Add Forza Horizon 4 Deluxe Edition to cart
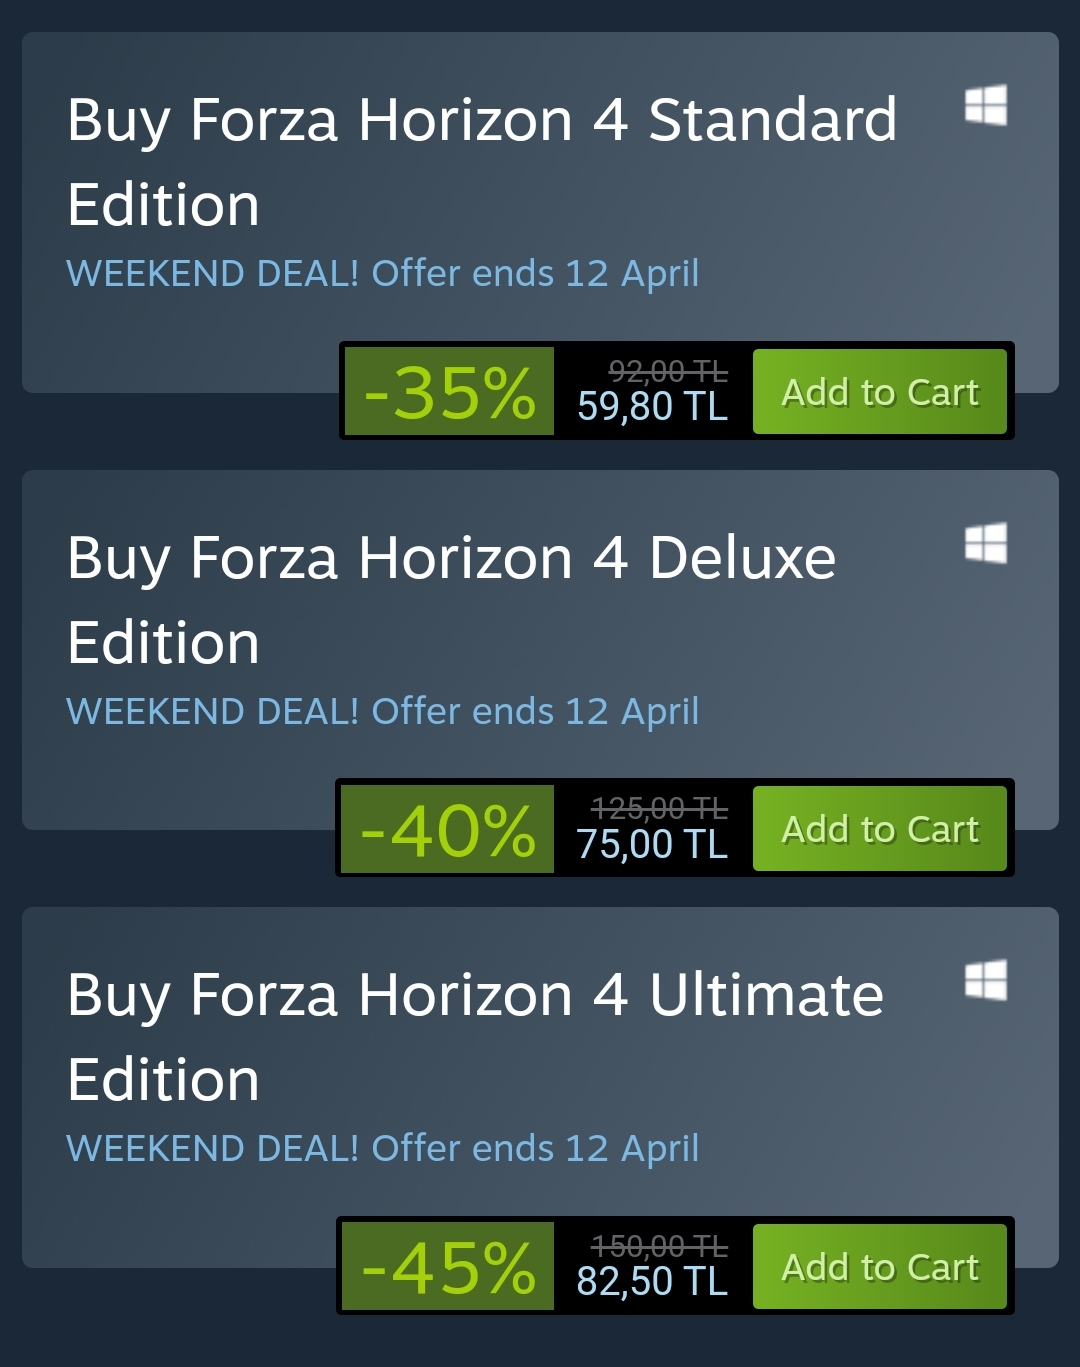This screenshot has width=1080, height=1367. [879, 829]
